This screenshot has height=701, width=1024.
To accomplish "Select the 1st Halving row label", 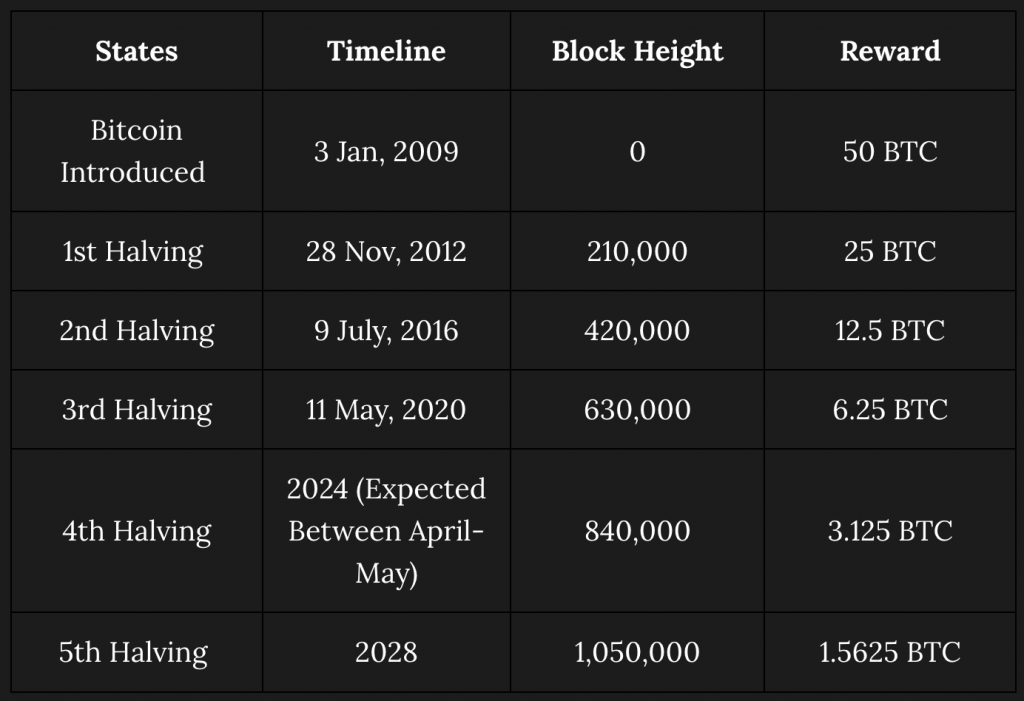I will (x=136, y=252).
